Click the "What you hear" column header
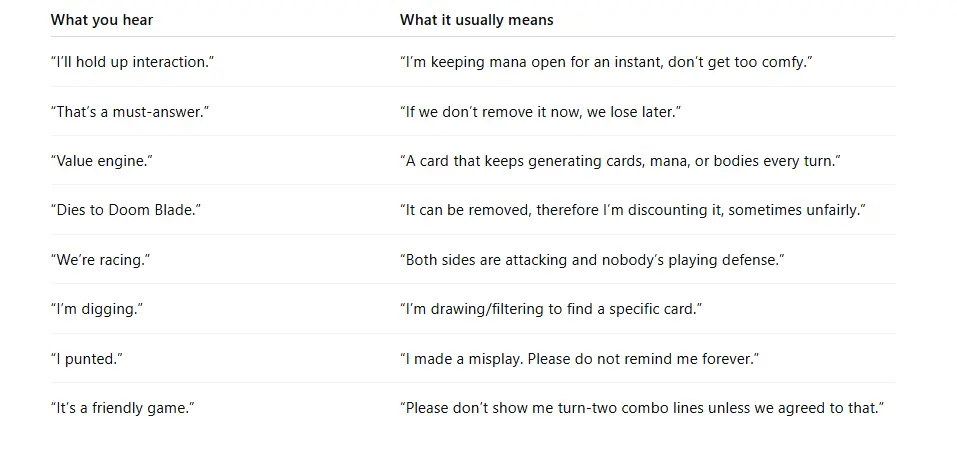Image resolution: width=957 pixels, height=452 pixels. coord(102,20)
